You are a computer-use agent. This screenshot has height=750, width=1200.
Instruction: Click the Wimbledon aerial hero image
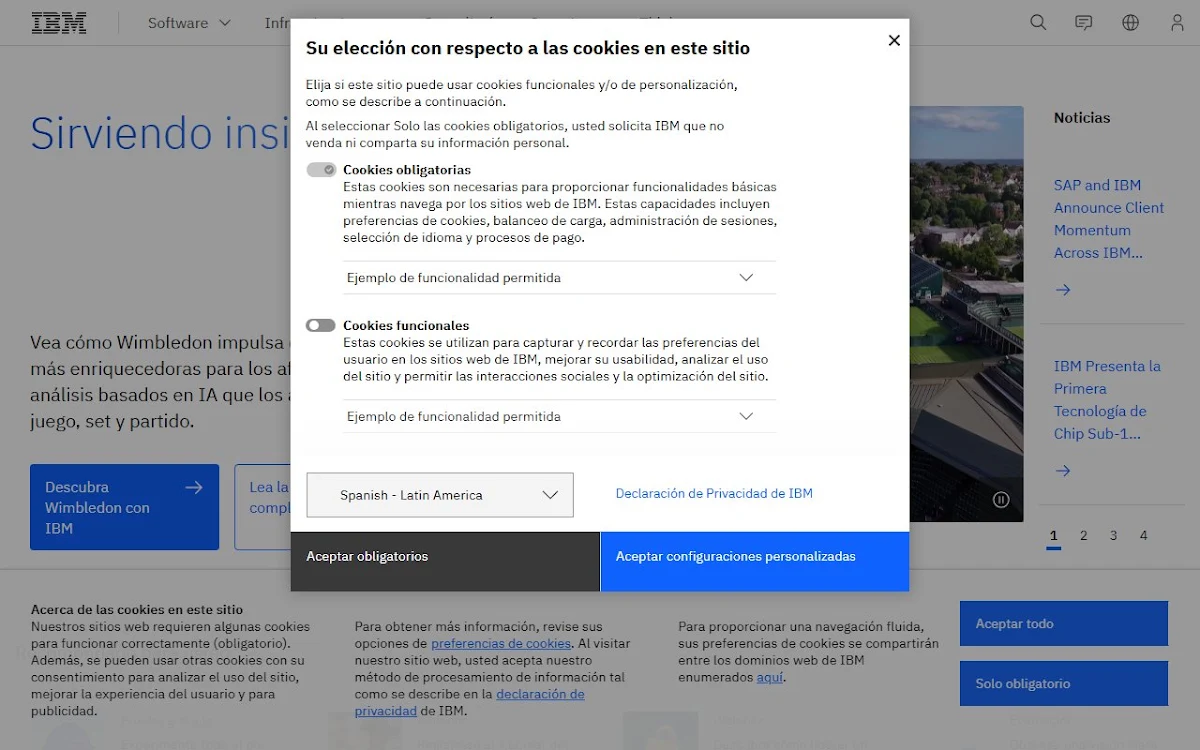pos(966,314)
